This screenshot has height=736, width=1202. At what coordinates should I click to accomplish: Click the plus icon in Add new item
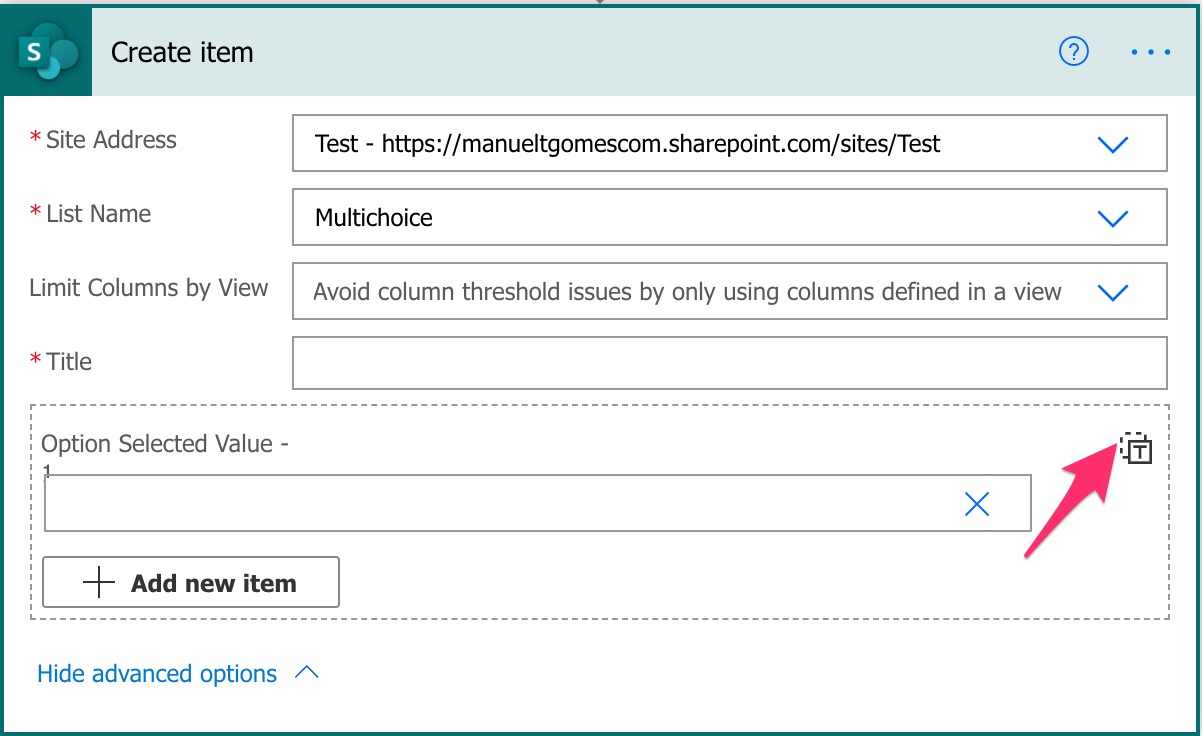pos(99,583)
